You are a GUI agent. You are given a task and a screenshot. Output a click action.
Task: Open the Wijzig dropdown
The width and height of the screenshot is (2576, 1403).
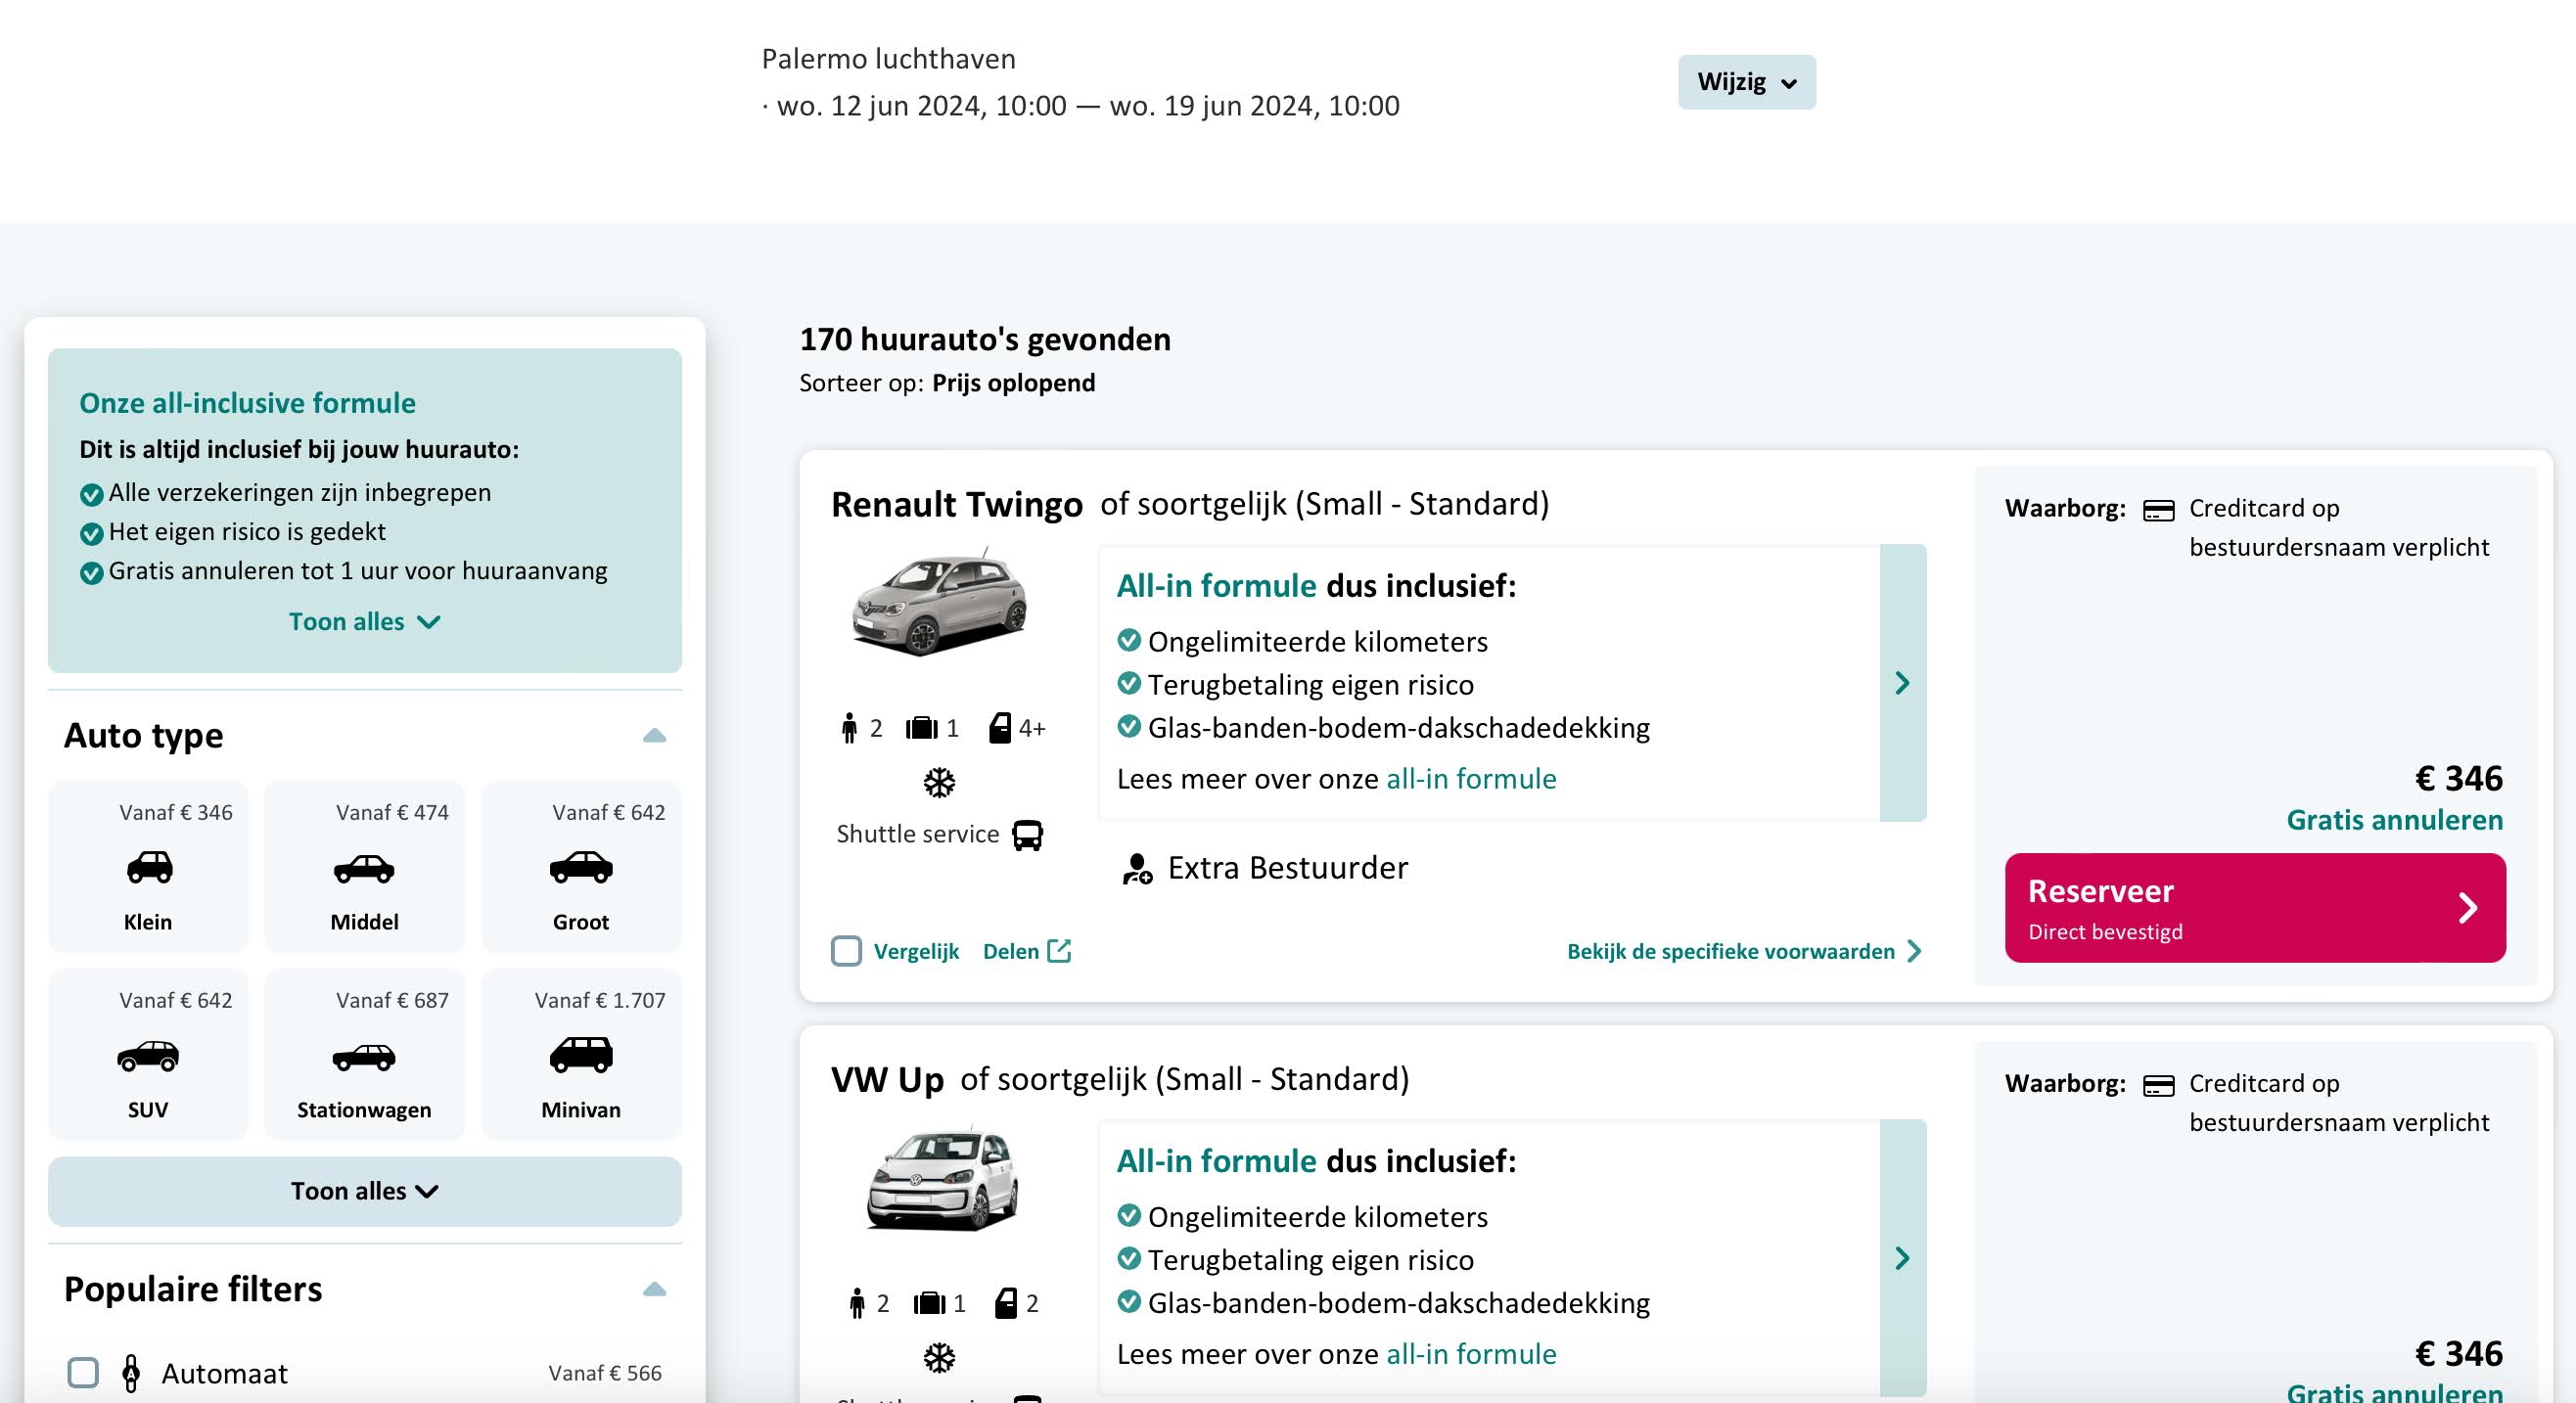[1747, 82]
